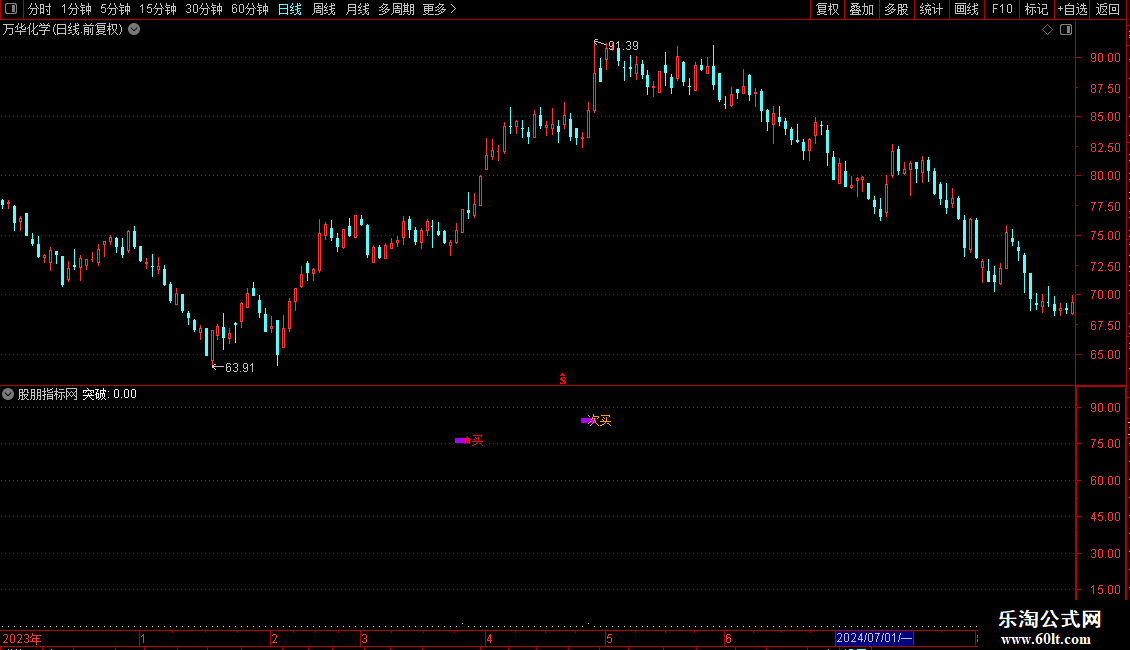This screenshot has width=1130, height=650.
Task: Expand the 股朋指标网 indicator dropdown
Action: (8, 394)
